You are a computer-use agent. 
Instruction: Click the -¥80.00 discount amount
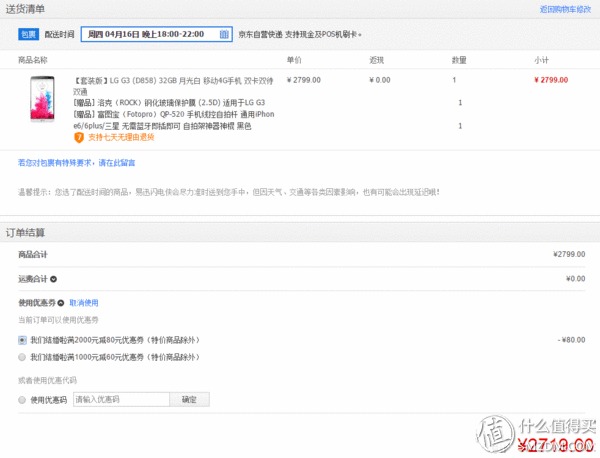point(571,340)
